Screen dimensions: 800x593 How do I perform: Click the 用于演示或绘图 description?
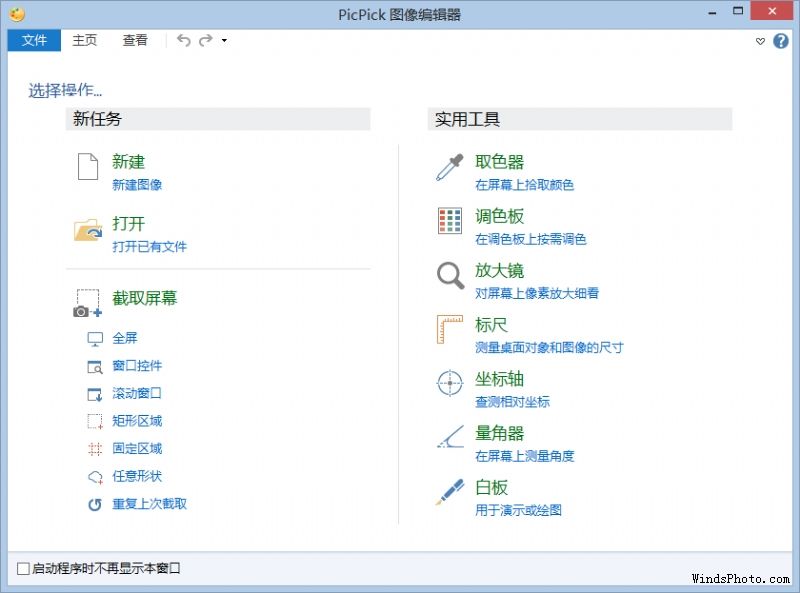[518, 510]
